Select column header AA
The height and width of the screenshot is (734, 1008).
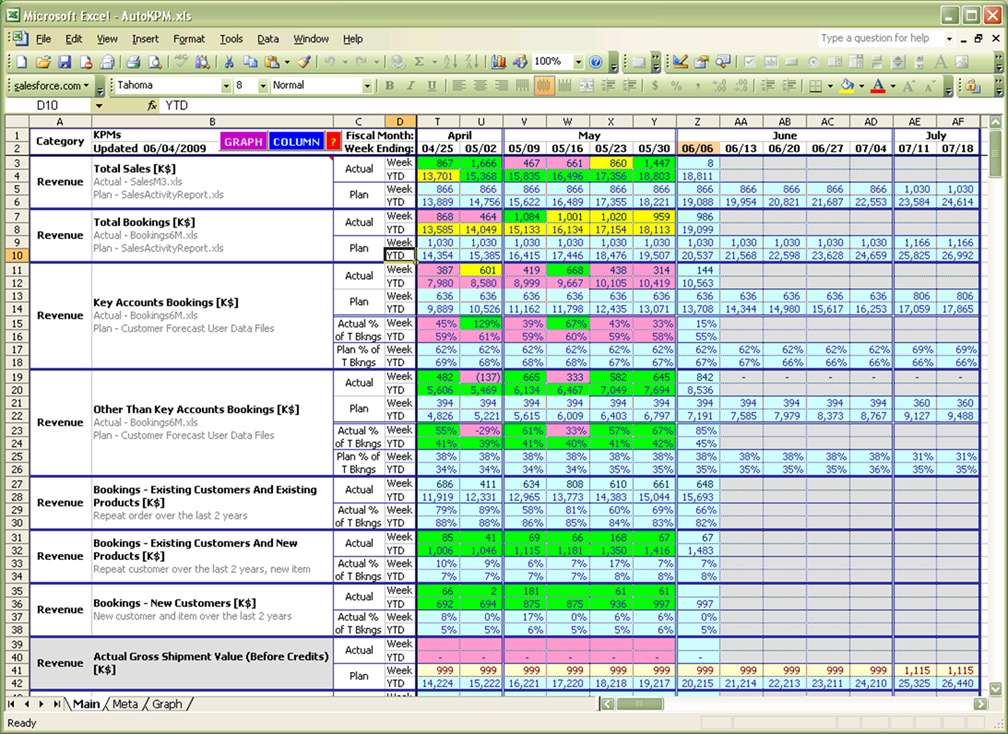point(741,121)
